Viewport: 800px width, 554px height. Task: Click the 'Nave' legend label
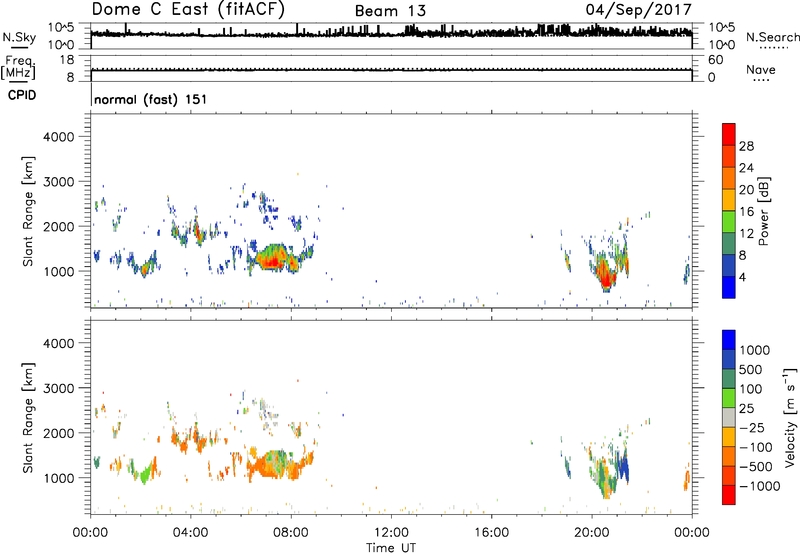761,69
